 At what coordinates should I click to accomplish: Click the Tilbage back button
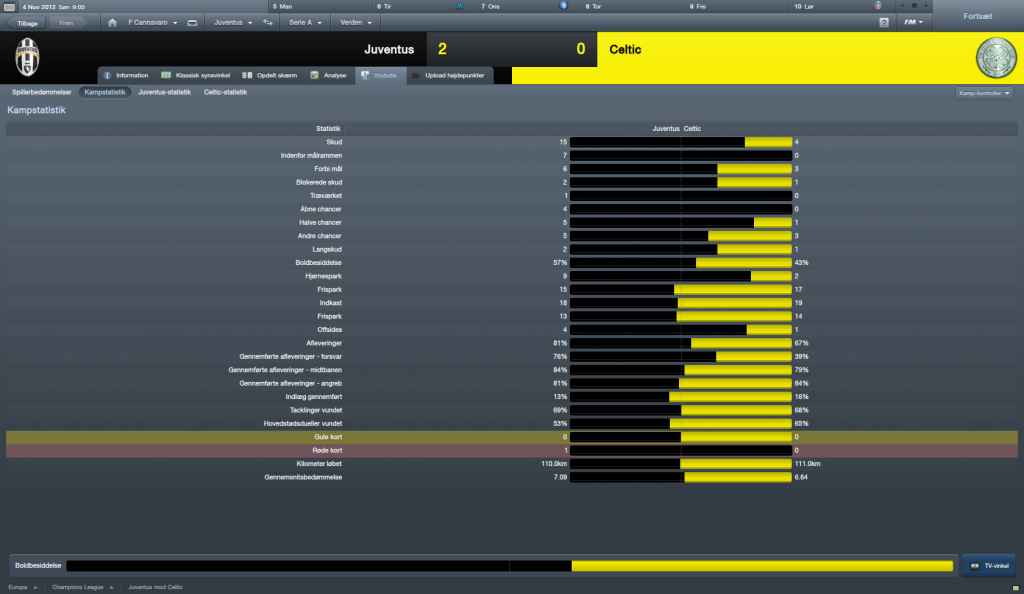27,23
